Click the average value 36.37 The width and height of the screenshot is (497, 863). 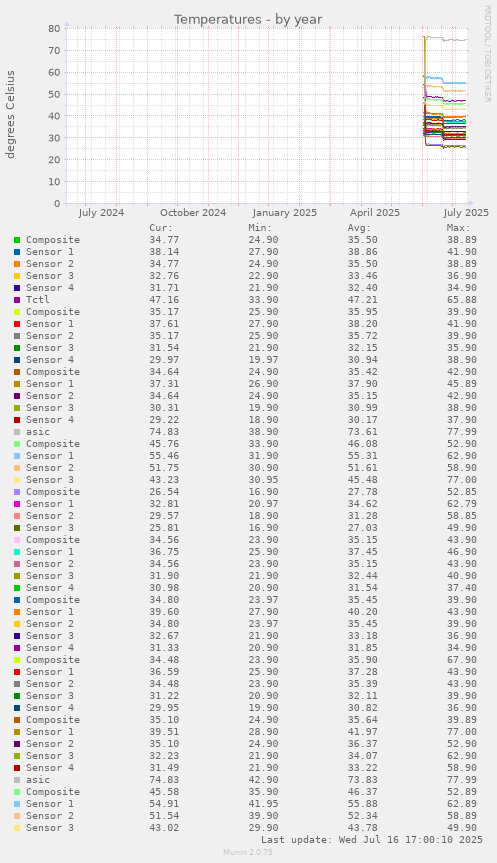pos(363,744)
